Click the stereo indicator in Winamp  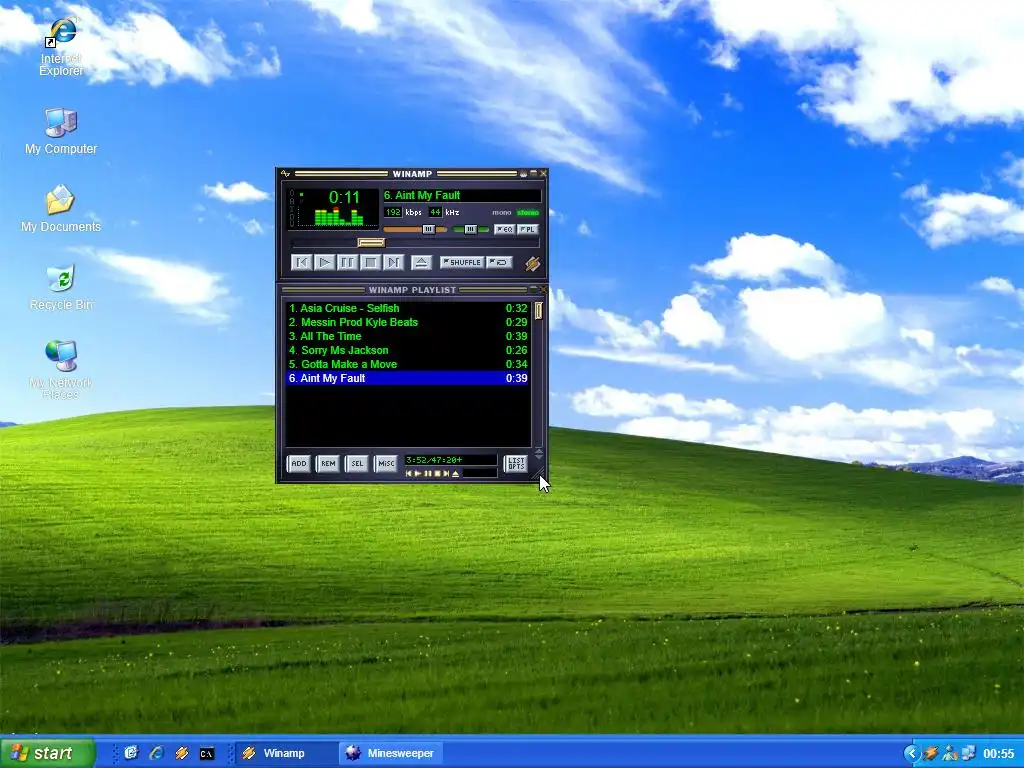point(528,213)
